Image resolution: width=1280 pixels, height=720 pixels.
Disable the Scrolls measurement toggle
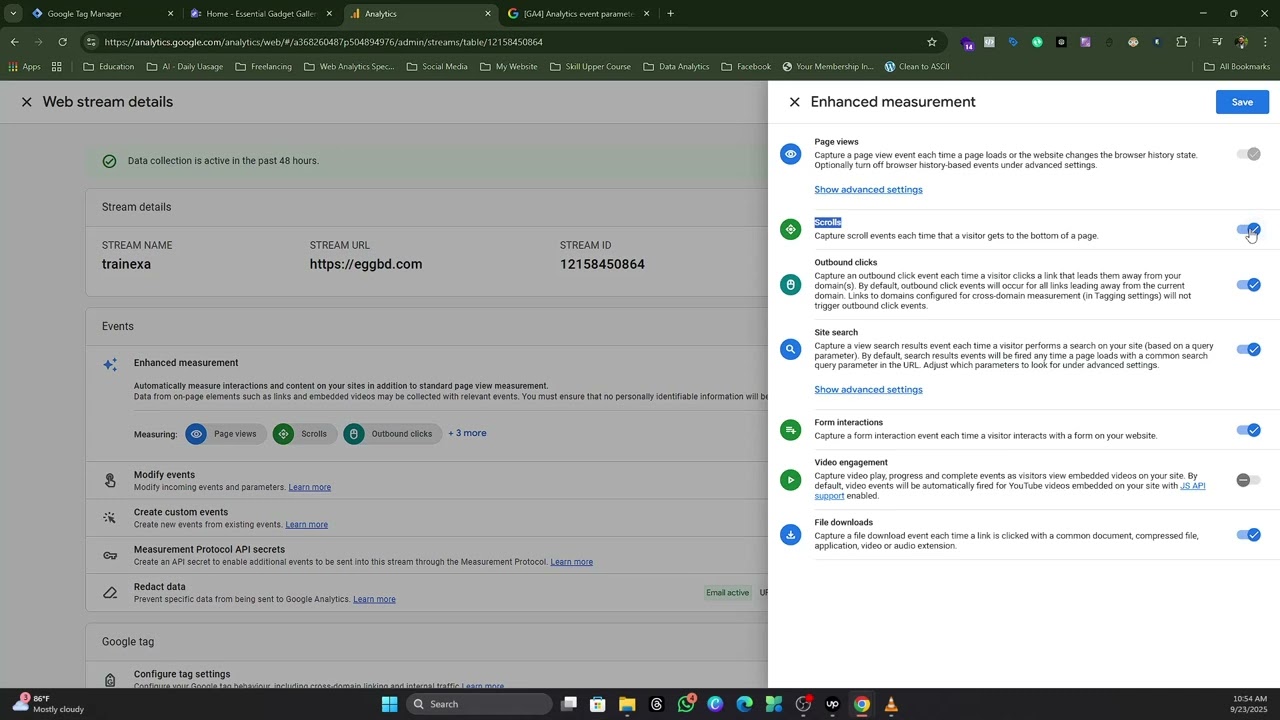1248,230
